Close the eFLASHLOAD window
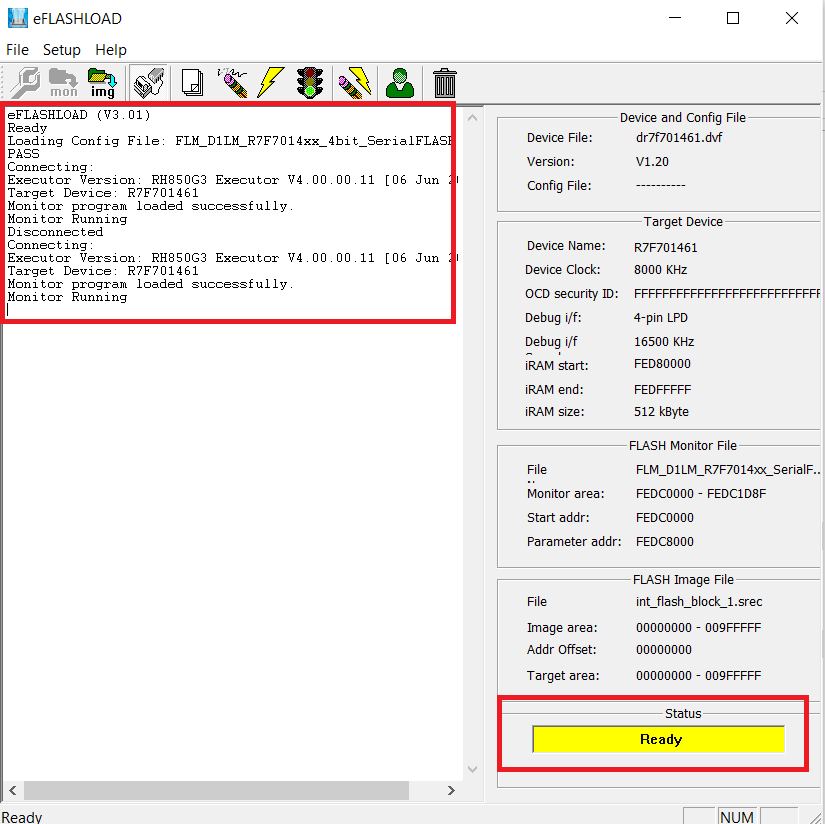This screenshot has height=824, width=825. [791, 18]
